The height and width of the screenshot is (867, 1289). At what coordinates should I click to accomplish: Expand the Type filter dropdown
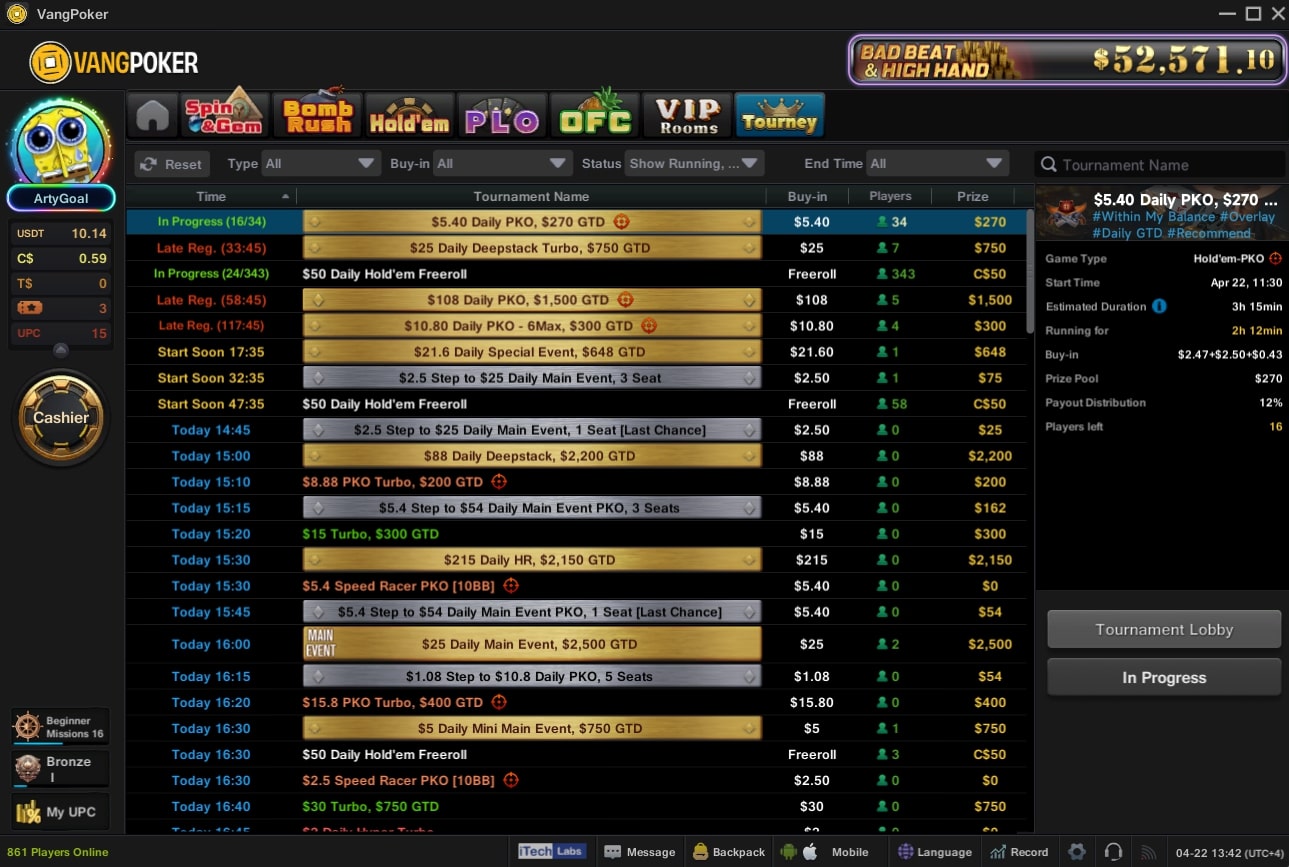[x=320, y=164]
